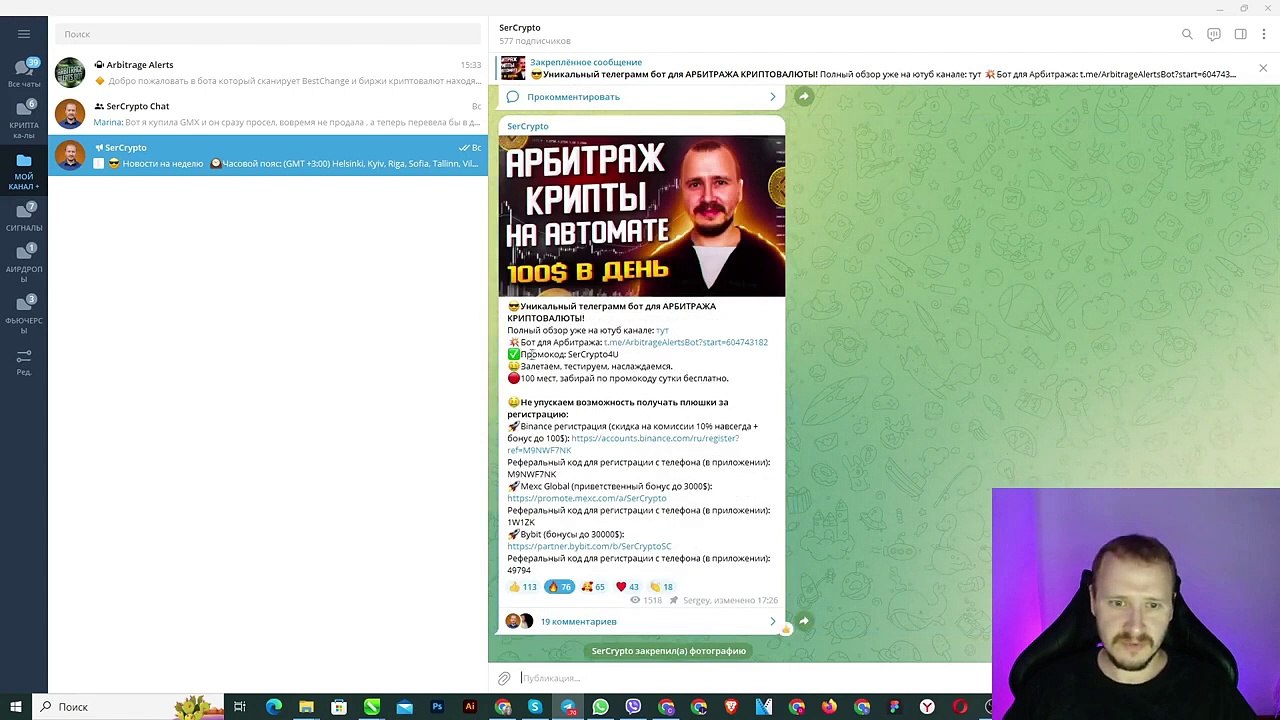Open Yandex Browser from the taskbar
The image size is (1280, 720).
pyautogui.click(x=927, y=707)
